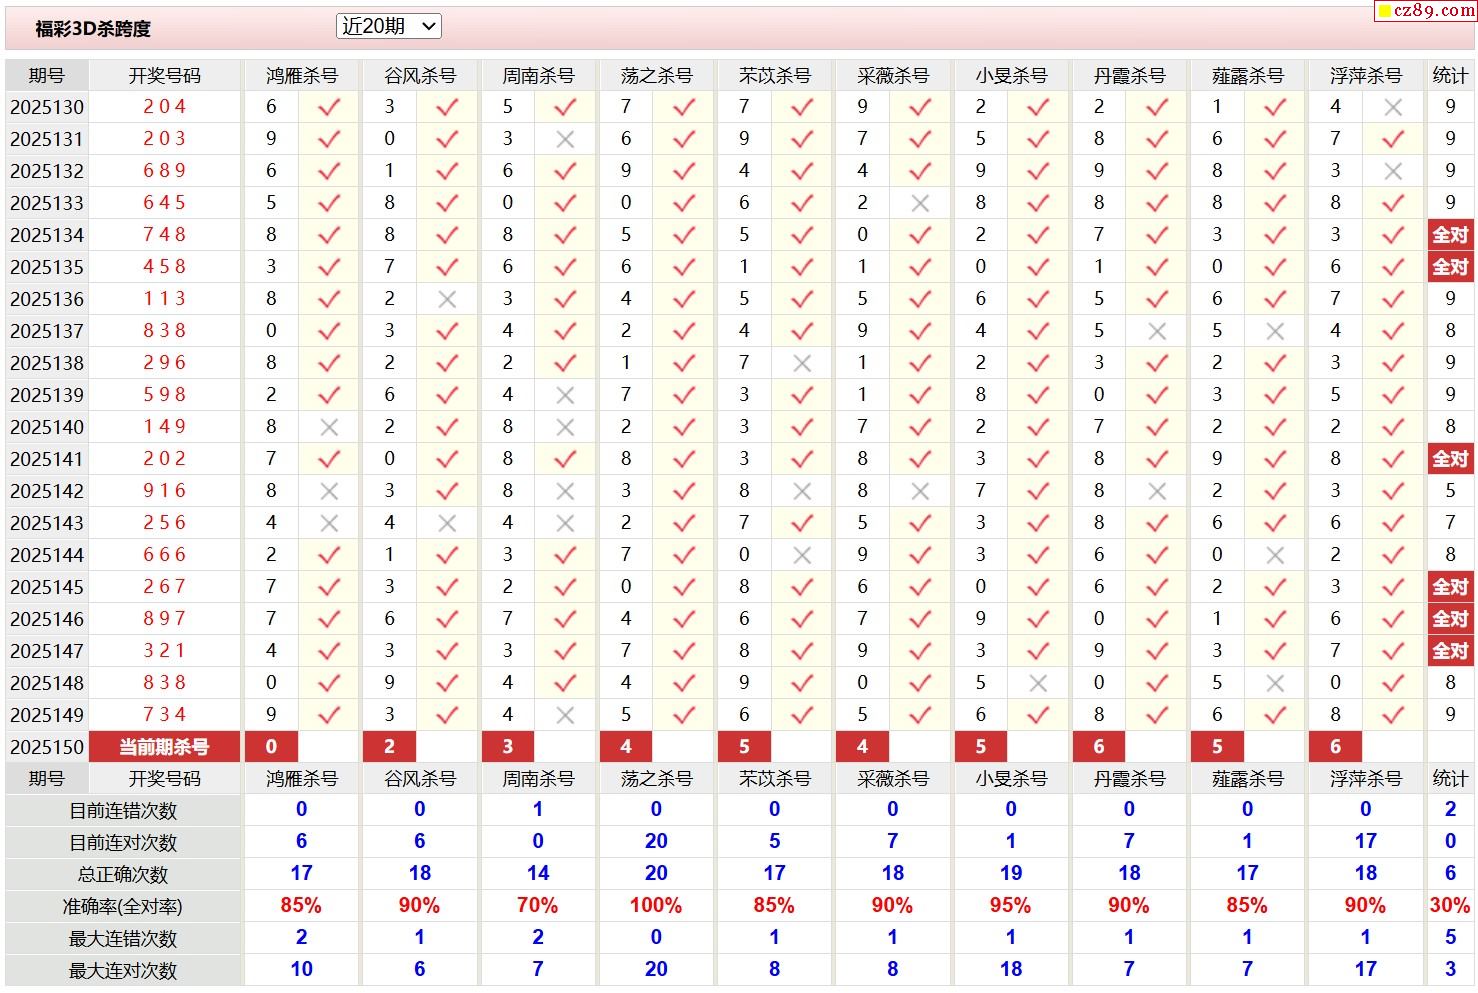
Task: Click the top 荡之杀号 column header
Action: tap(656, 76)
